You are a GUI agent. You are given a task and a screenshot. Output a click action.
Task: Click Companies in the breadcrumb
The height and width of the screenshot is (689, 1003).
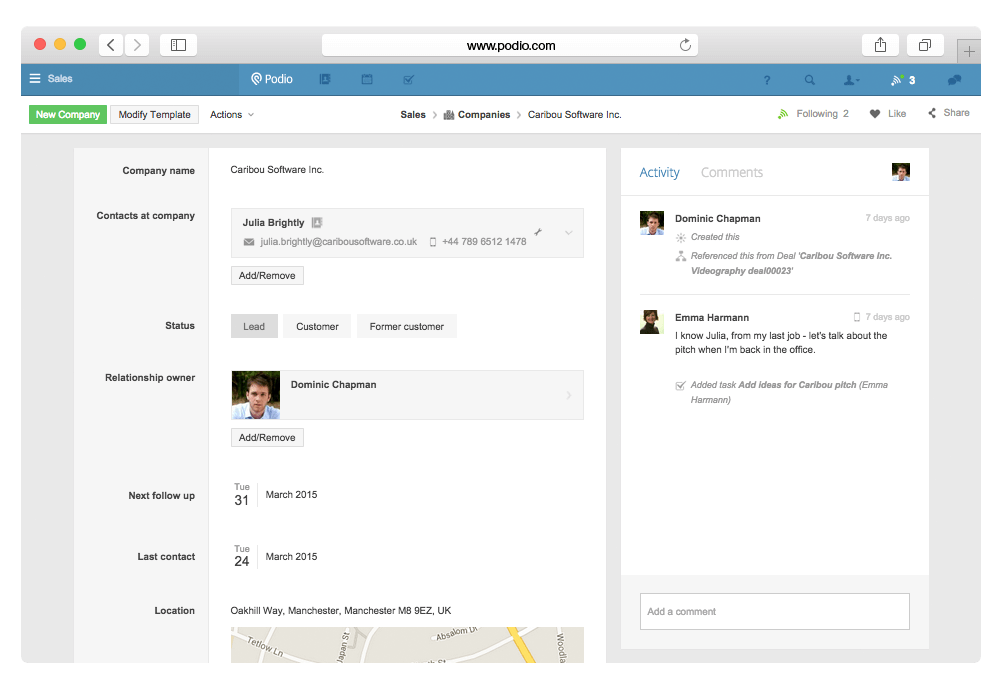tap(484, 115)
